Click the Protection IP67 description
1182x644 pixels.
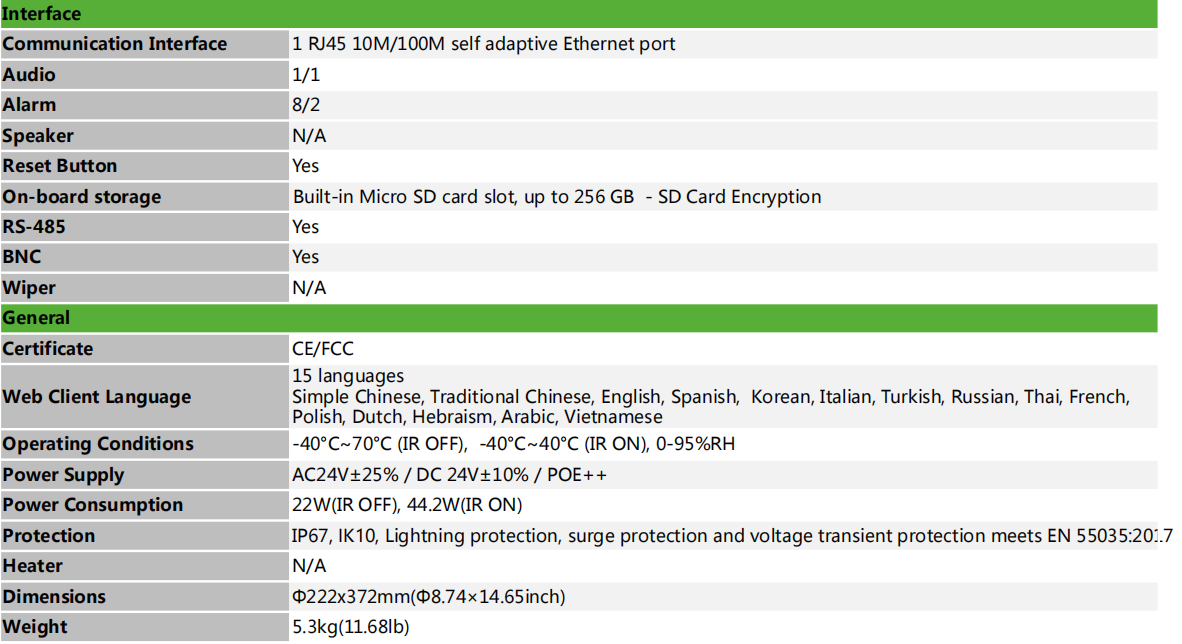coord(732,535)
